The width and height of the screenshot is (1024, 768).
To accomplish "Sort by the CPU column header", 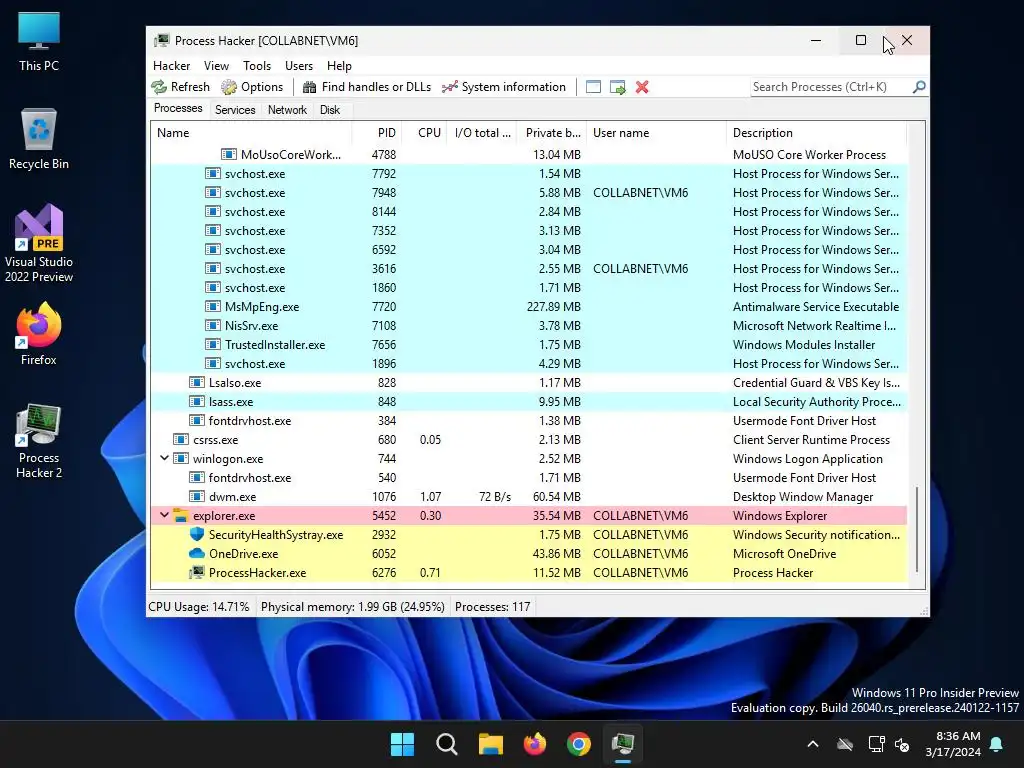I will click(x=424, y=133).
